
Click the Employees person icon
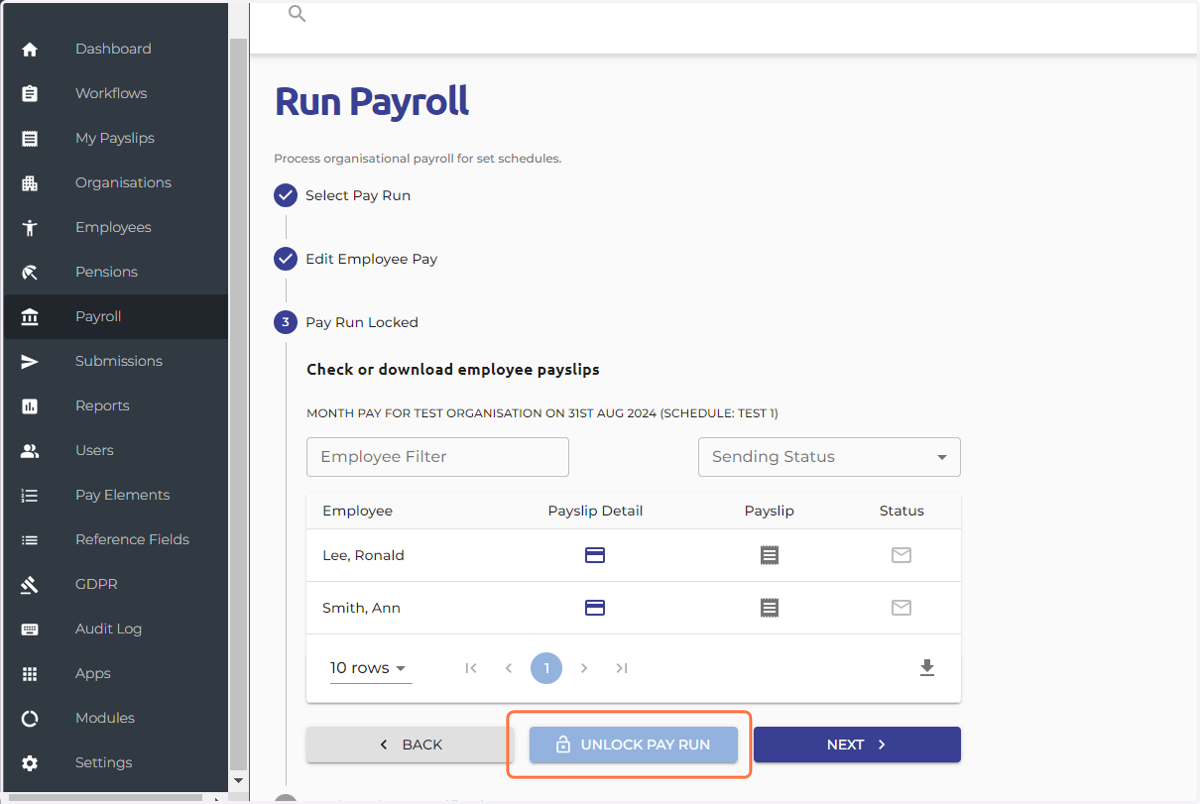(30, 227)
